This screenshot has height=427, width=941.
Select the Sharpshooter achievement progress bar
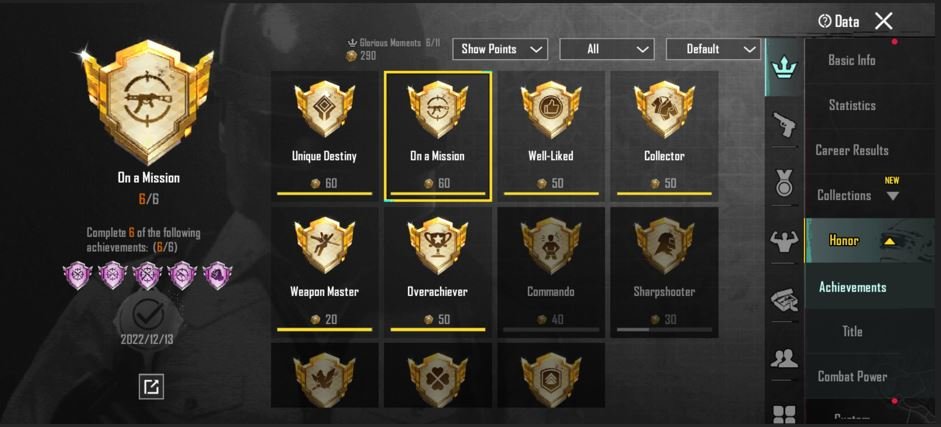click(x=664, y=329)
